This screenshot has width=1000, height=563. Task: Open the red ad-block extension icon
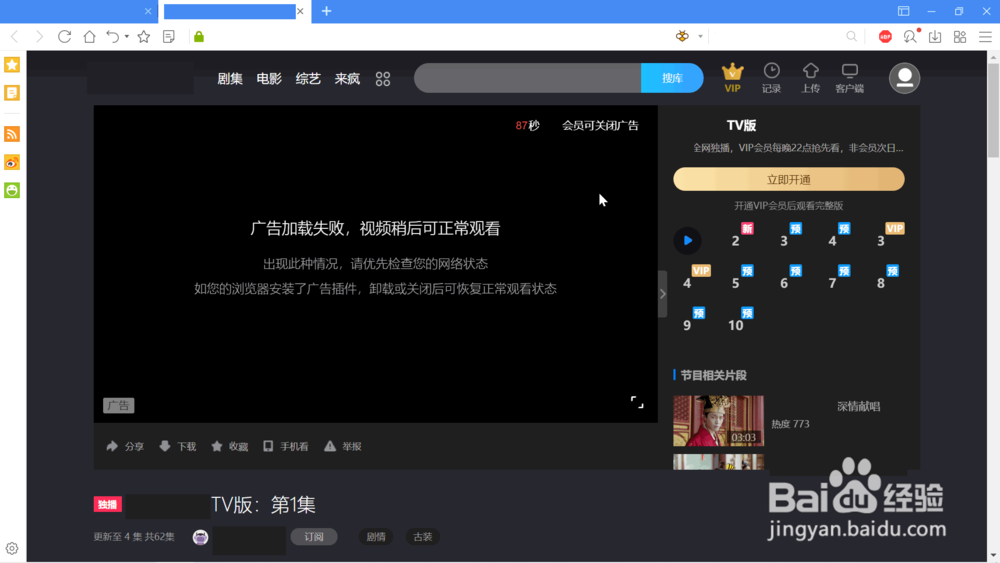coord(885,37)
